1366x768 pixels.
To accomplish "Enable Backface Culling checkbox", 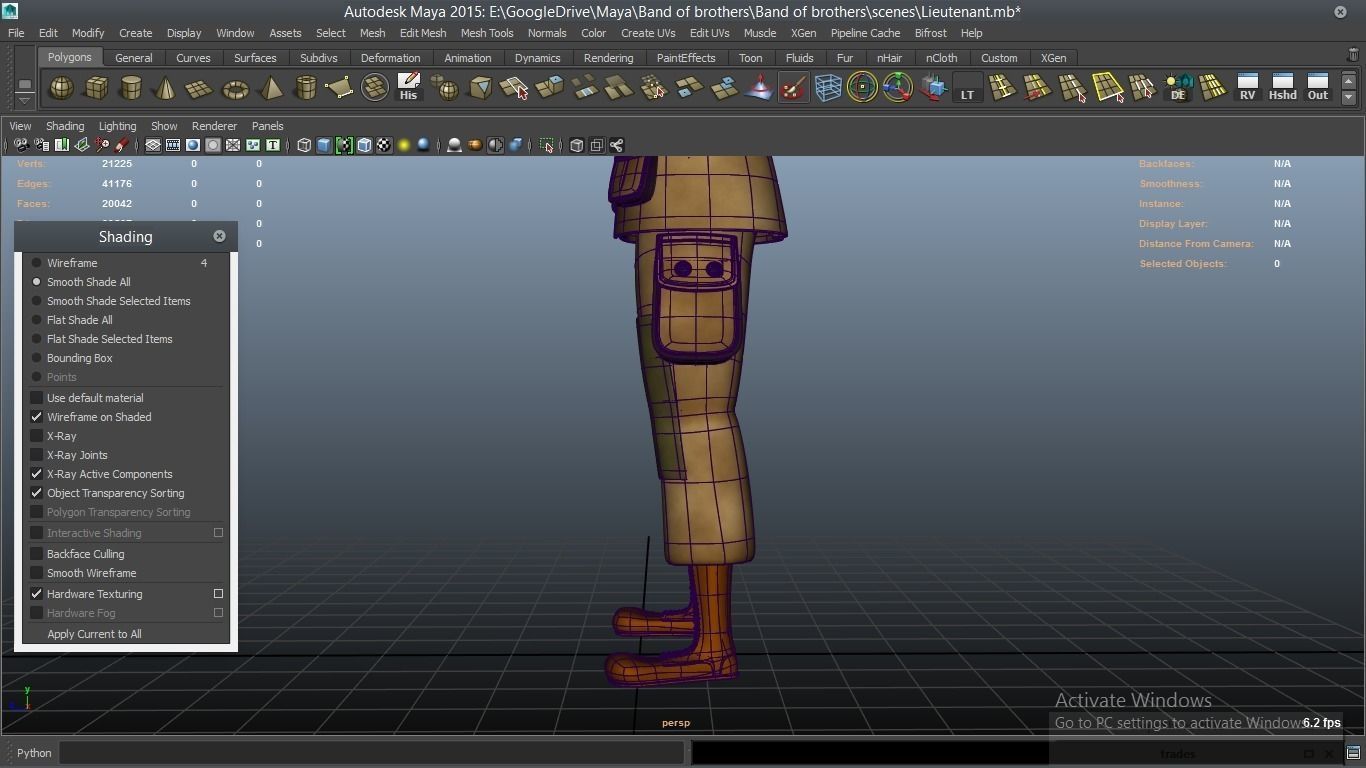I will [x=36, y=554].
